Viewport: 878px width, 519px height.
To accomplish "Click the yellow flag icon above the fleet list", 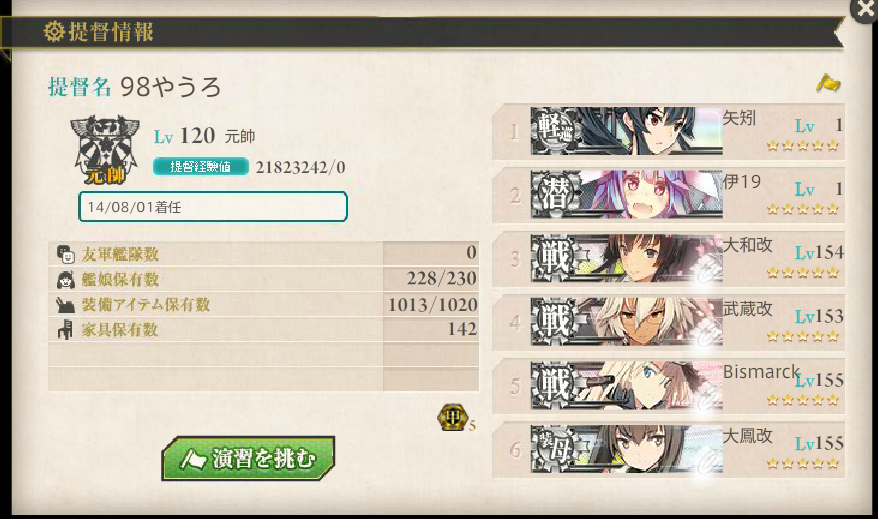I will pos(828,83).
